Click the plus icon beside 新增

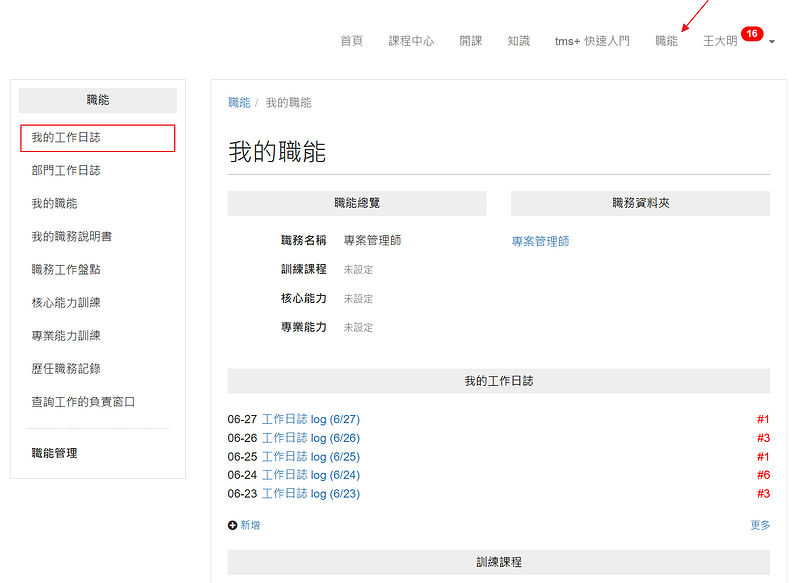(233, 525)
